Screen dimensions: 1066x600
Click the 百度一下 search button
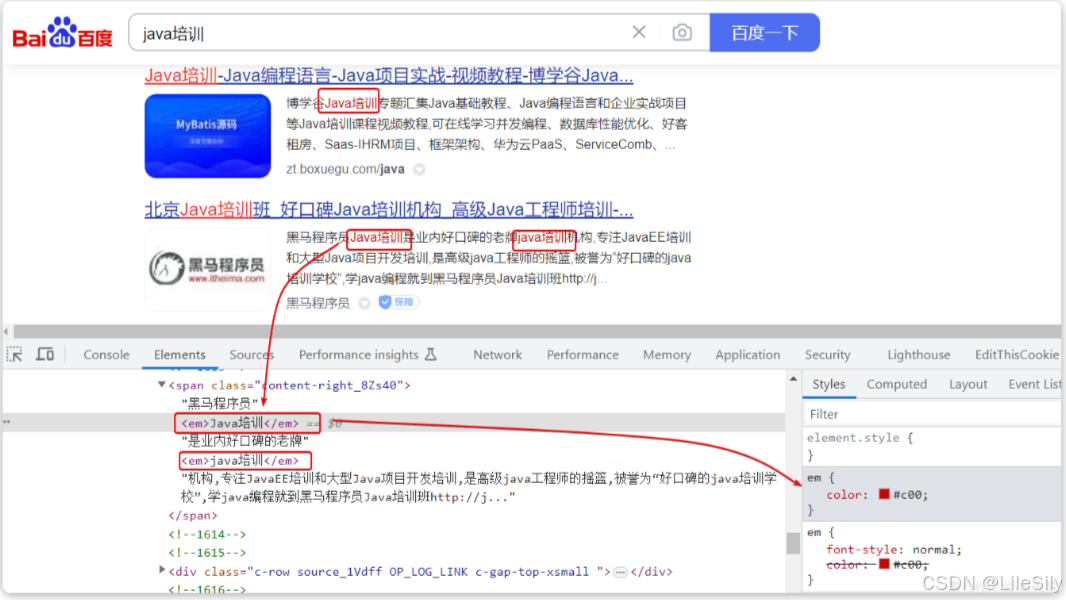764,32
